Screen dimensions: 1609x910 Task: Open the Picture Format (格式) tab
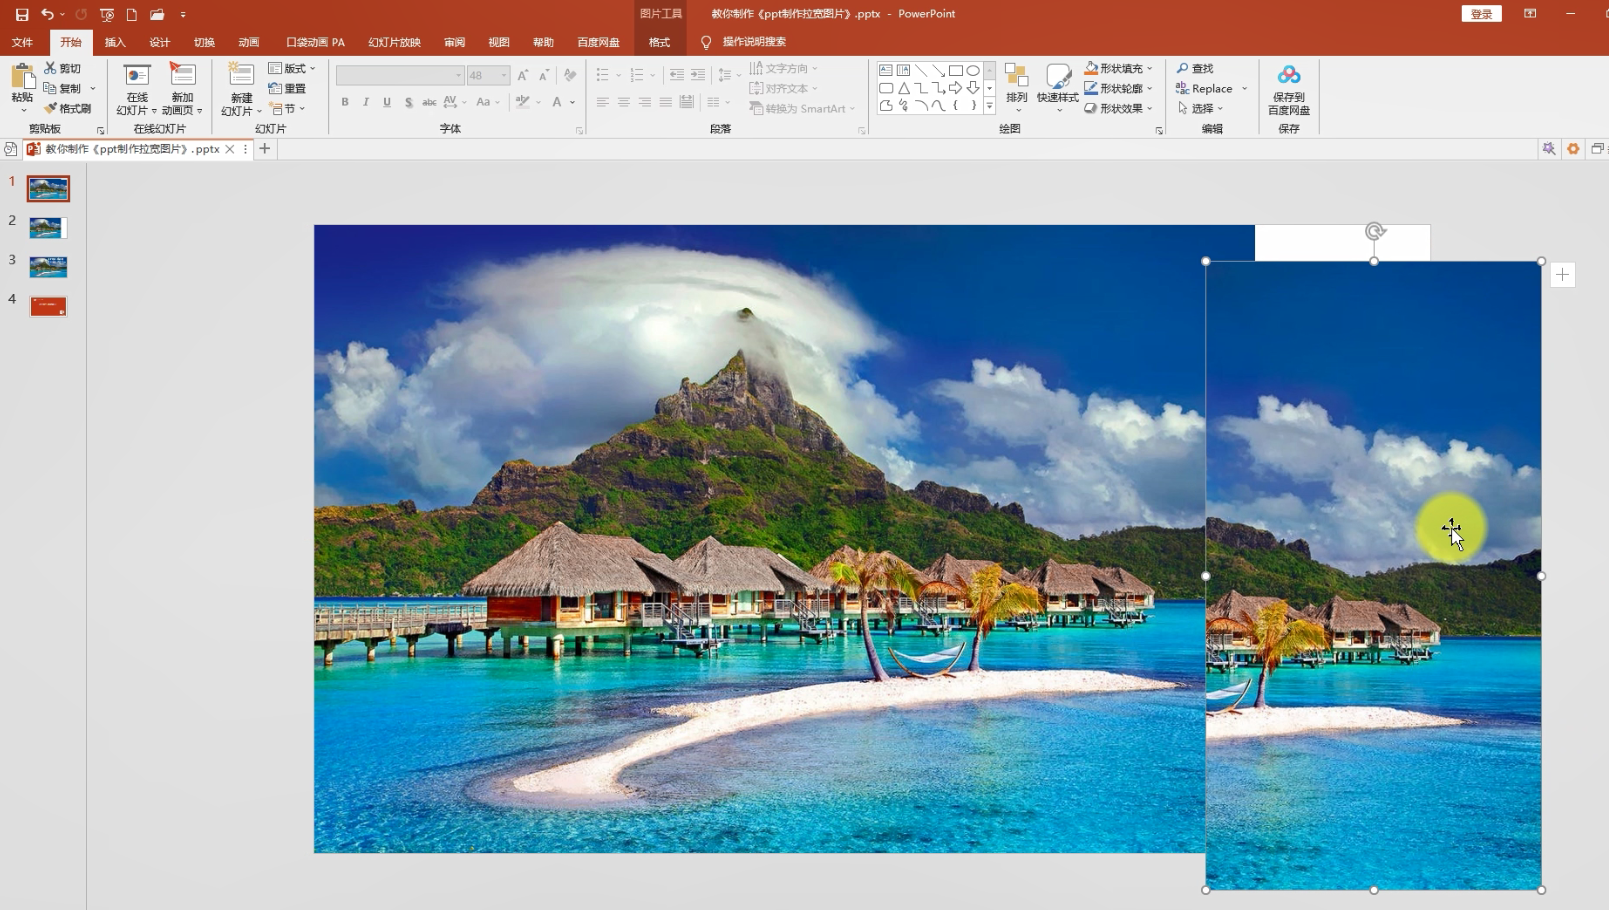pos(659,42)
